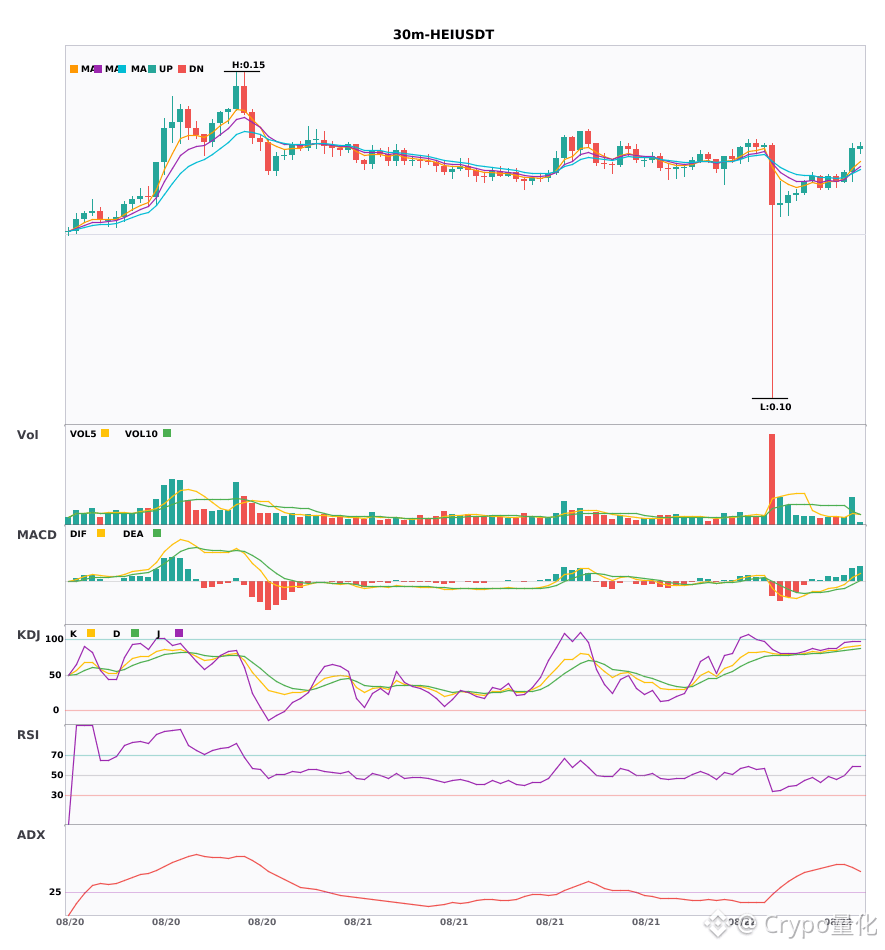Click the 30 level on RSI axis
The height and width of the screenshot is (950, 885).
point(57,795)
